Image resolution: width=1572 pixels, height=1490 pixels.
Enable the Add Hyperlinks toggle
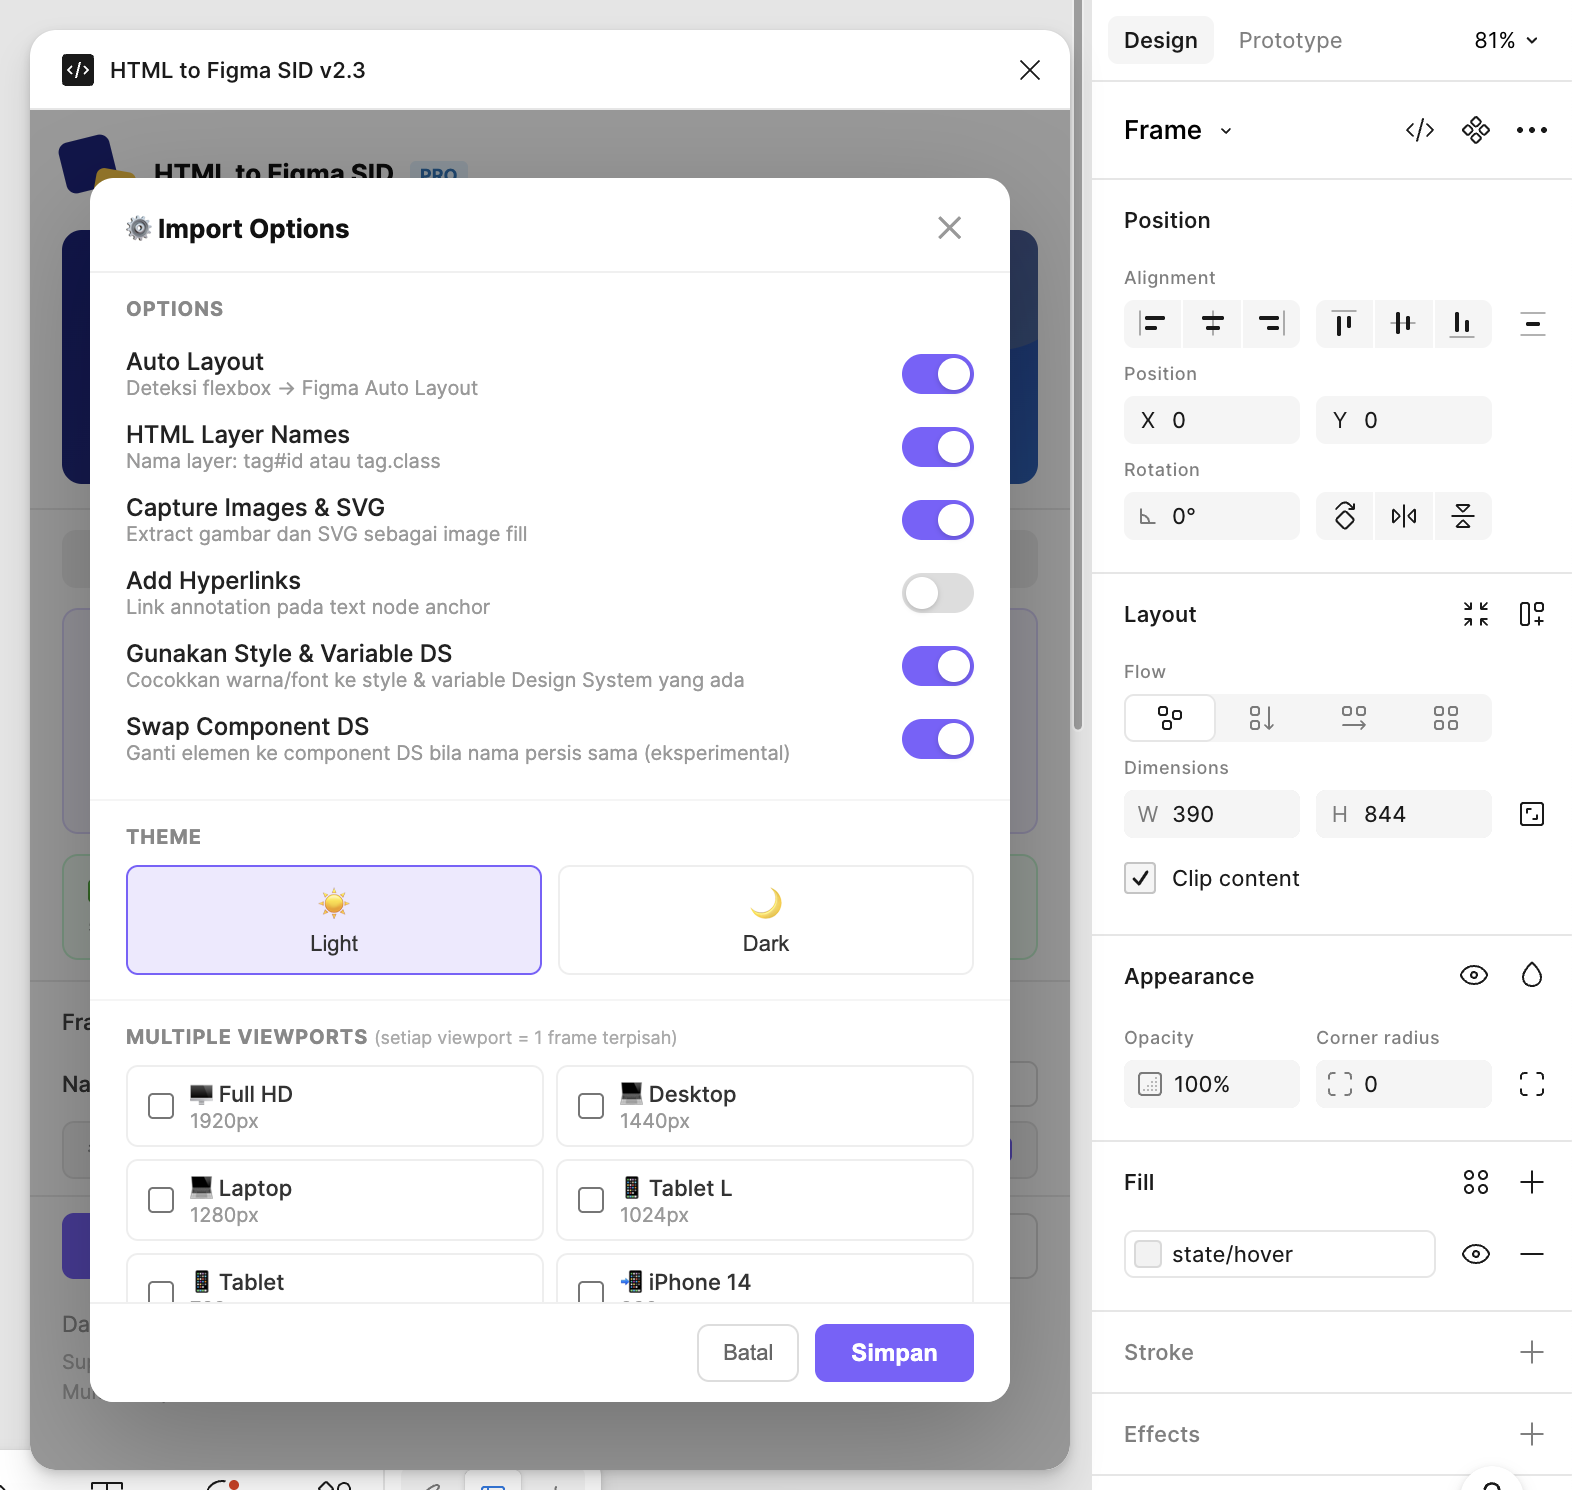click(938, 593)
